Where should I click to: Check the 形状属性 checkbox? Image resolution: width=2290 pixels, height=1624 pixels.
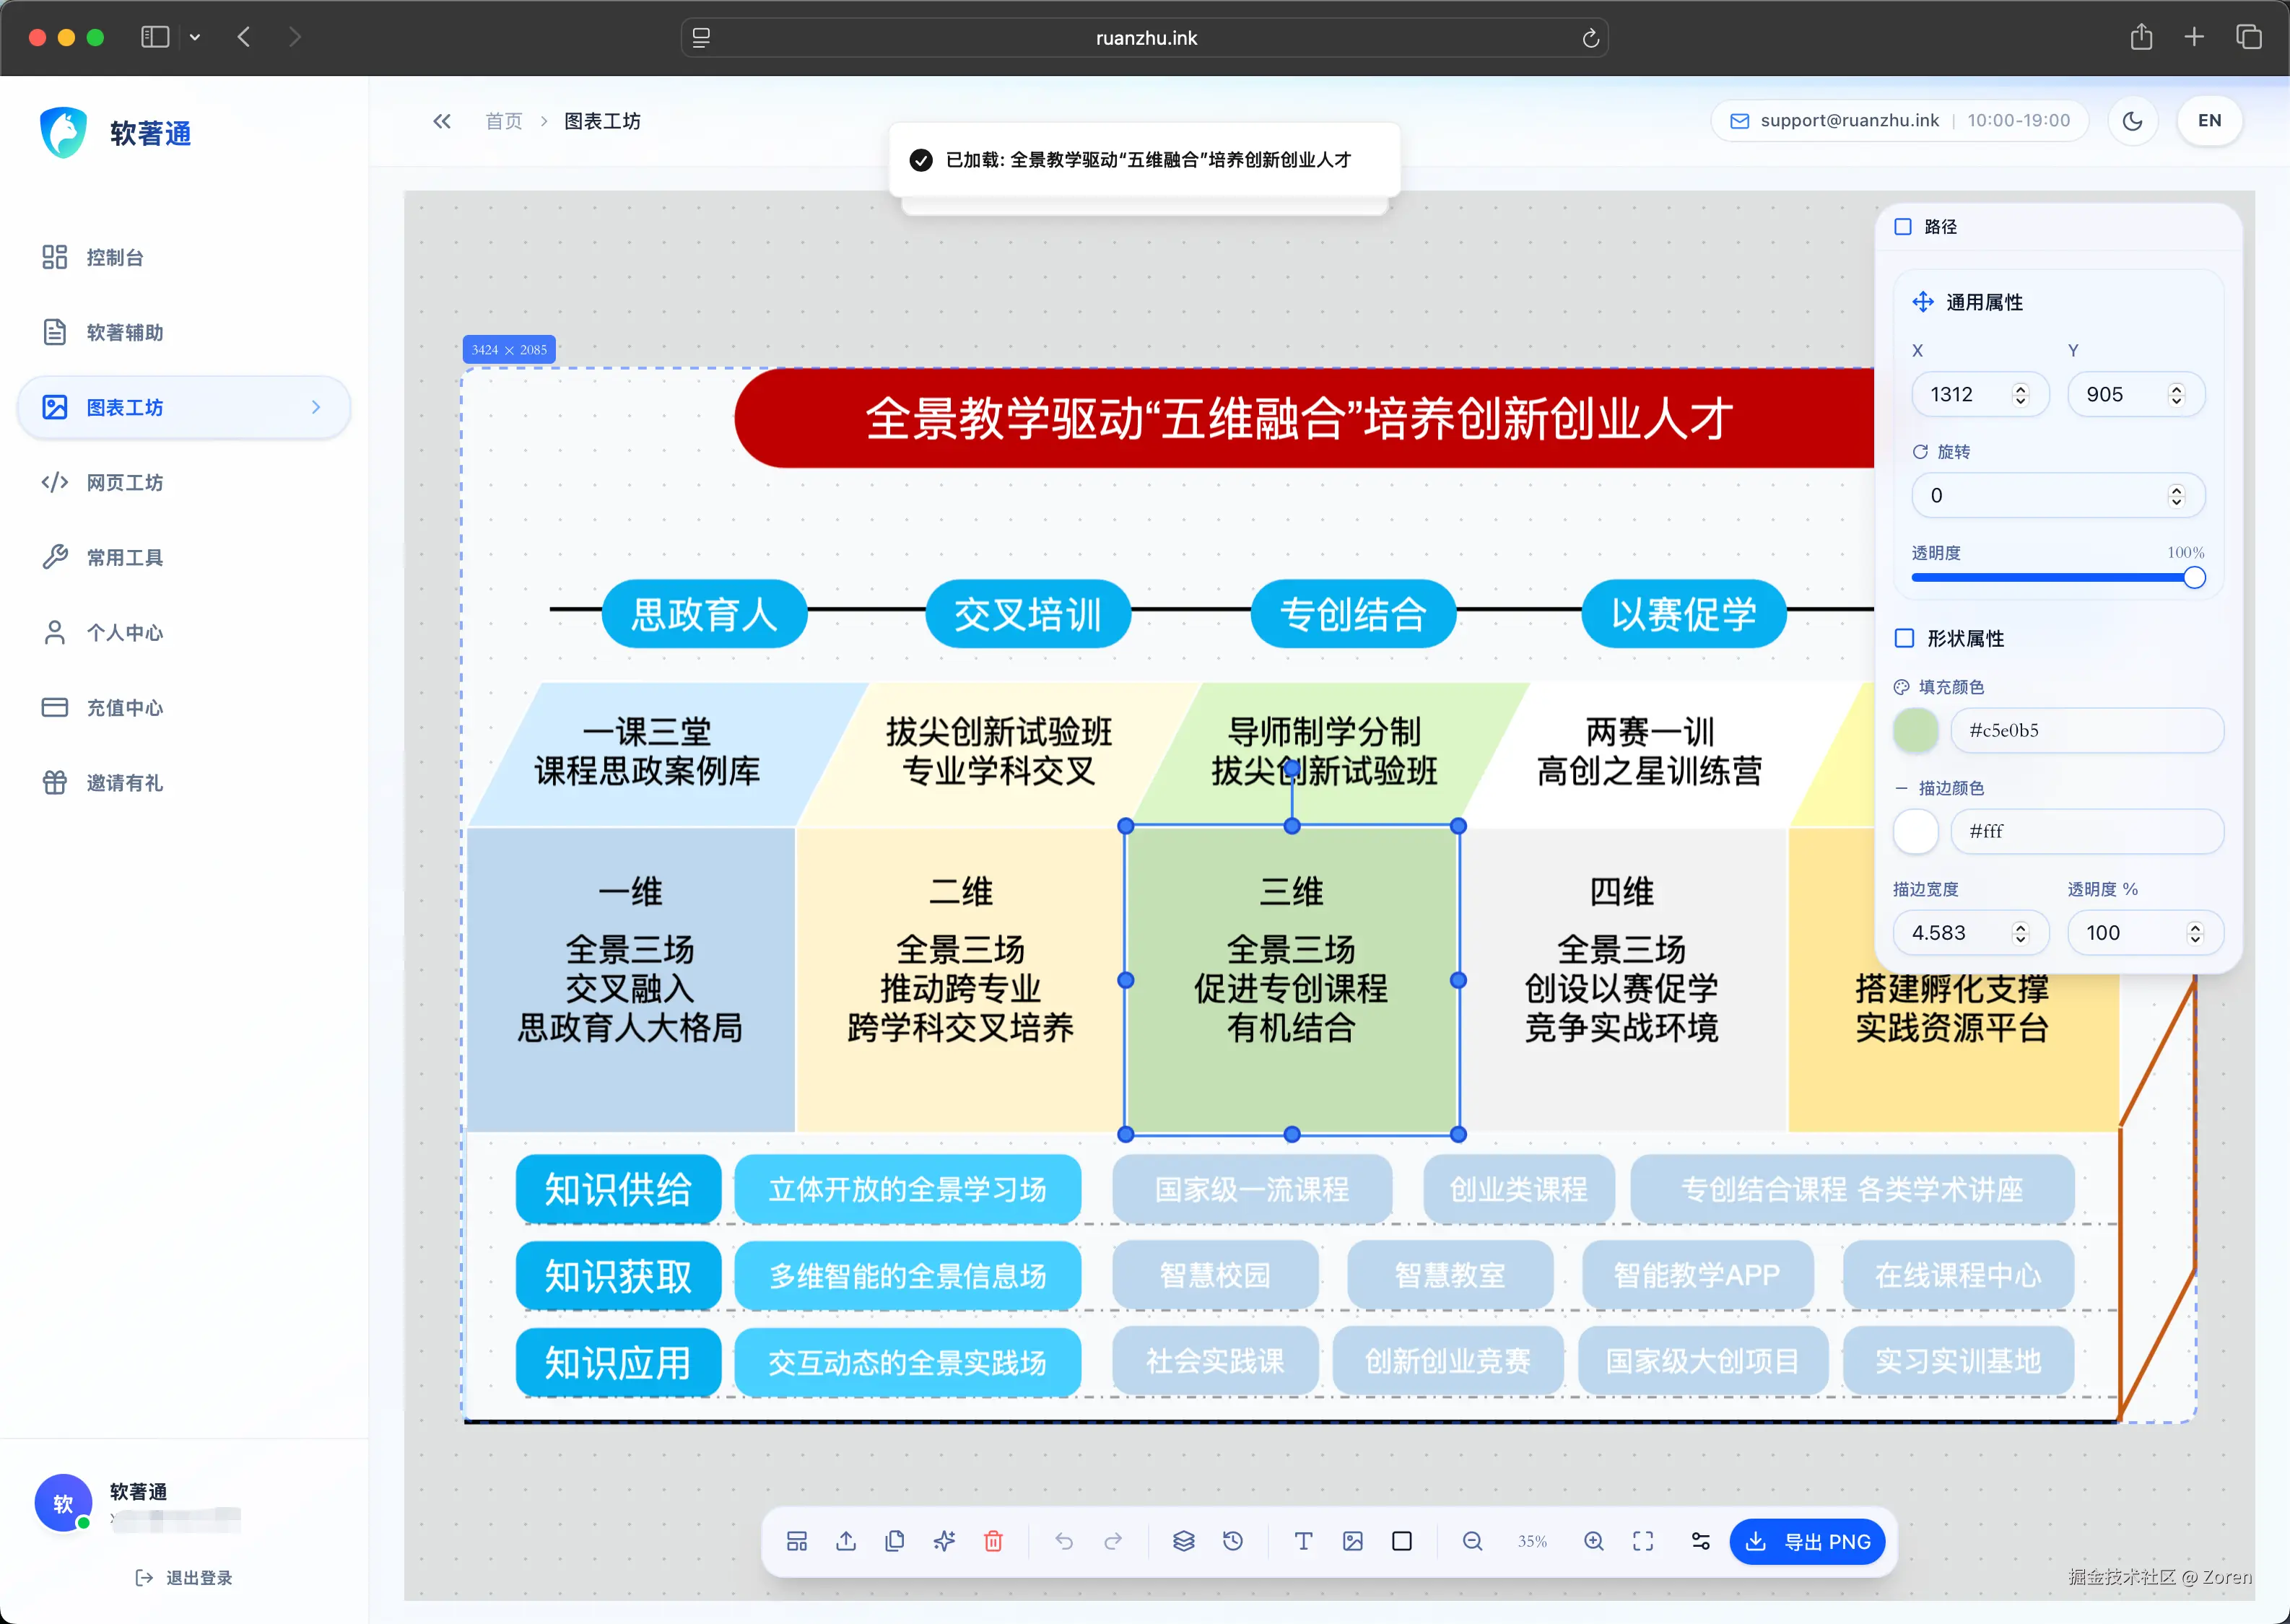pos(1904,637)
